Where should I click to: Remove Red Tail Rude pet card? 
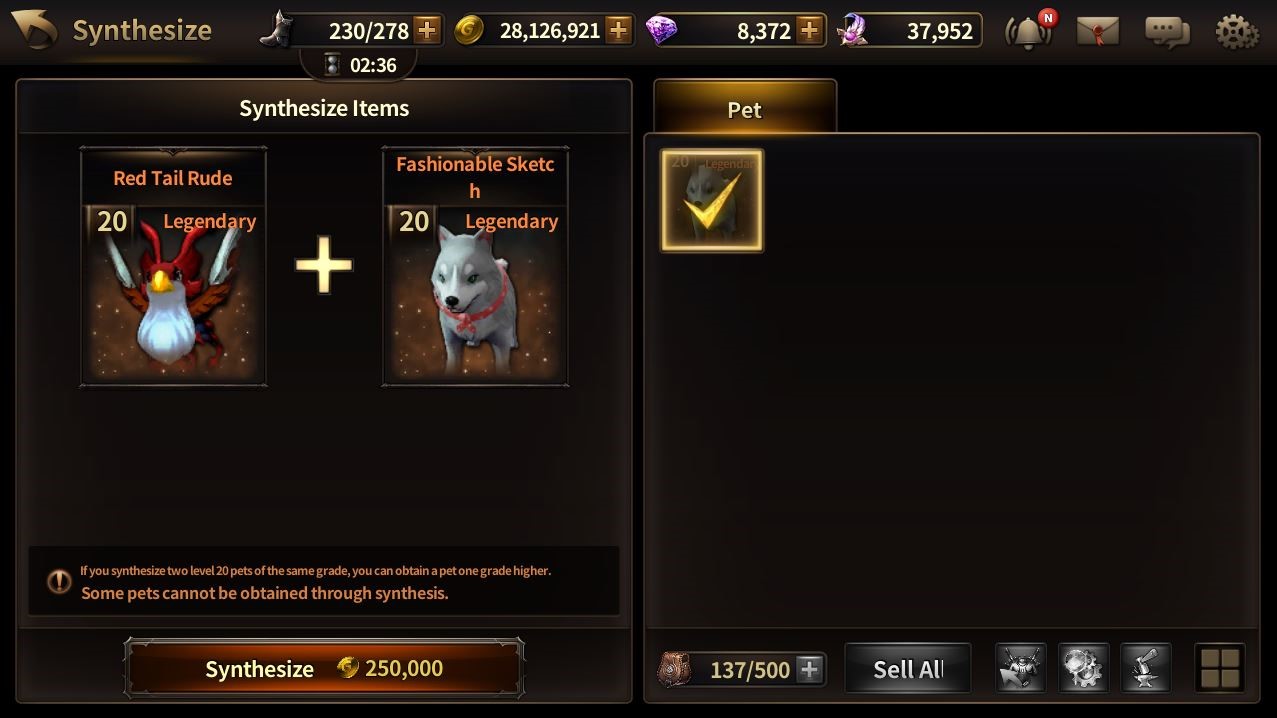pos(173,266)
